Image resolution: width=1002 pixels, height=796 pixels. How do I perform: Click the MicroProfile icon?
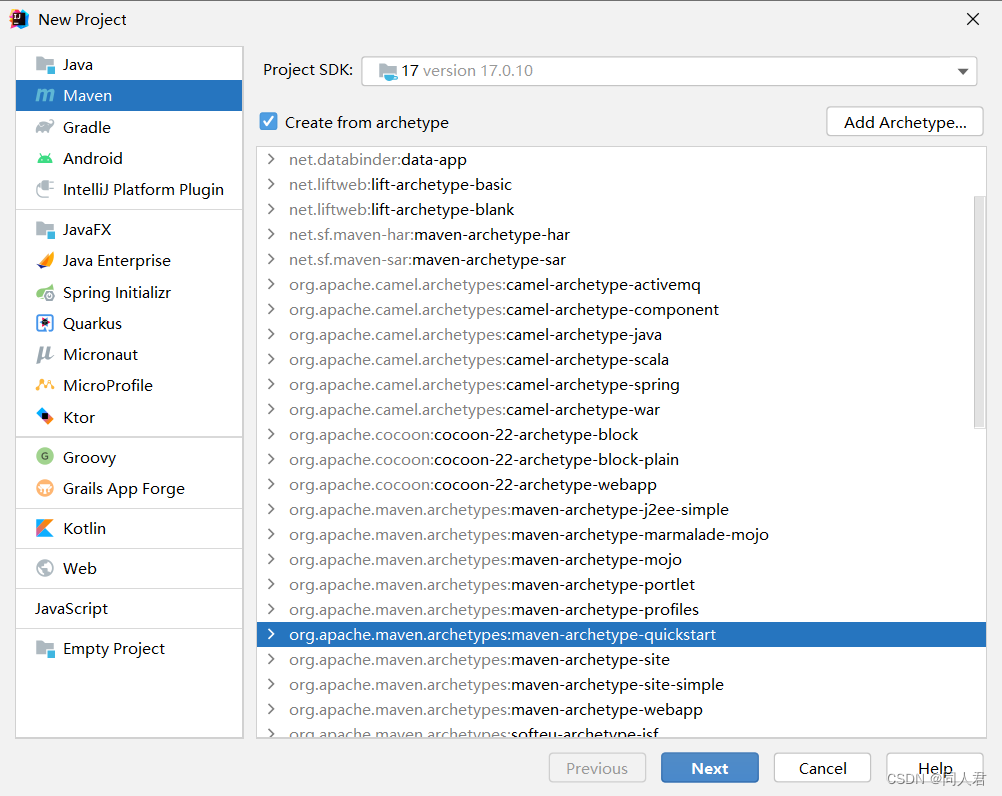(x=45, y=385)
